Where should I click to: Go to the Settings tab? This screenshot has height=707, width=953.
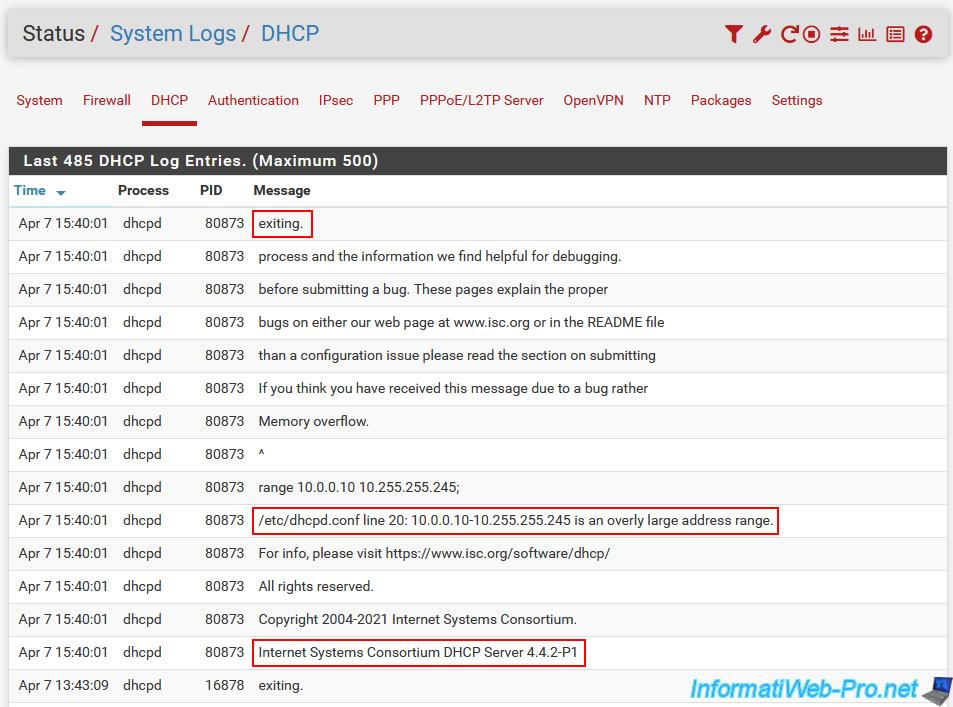796,100
